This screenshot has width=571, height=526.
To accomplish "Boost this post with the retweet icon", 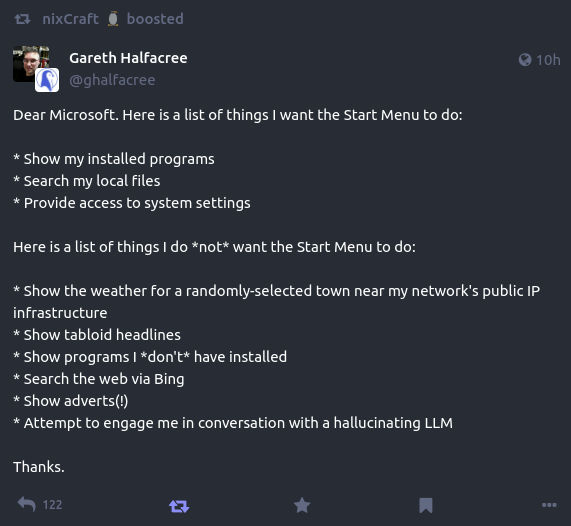I will [179, 506].
